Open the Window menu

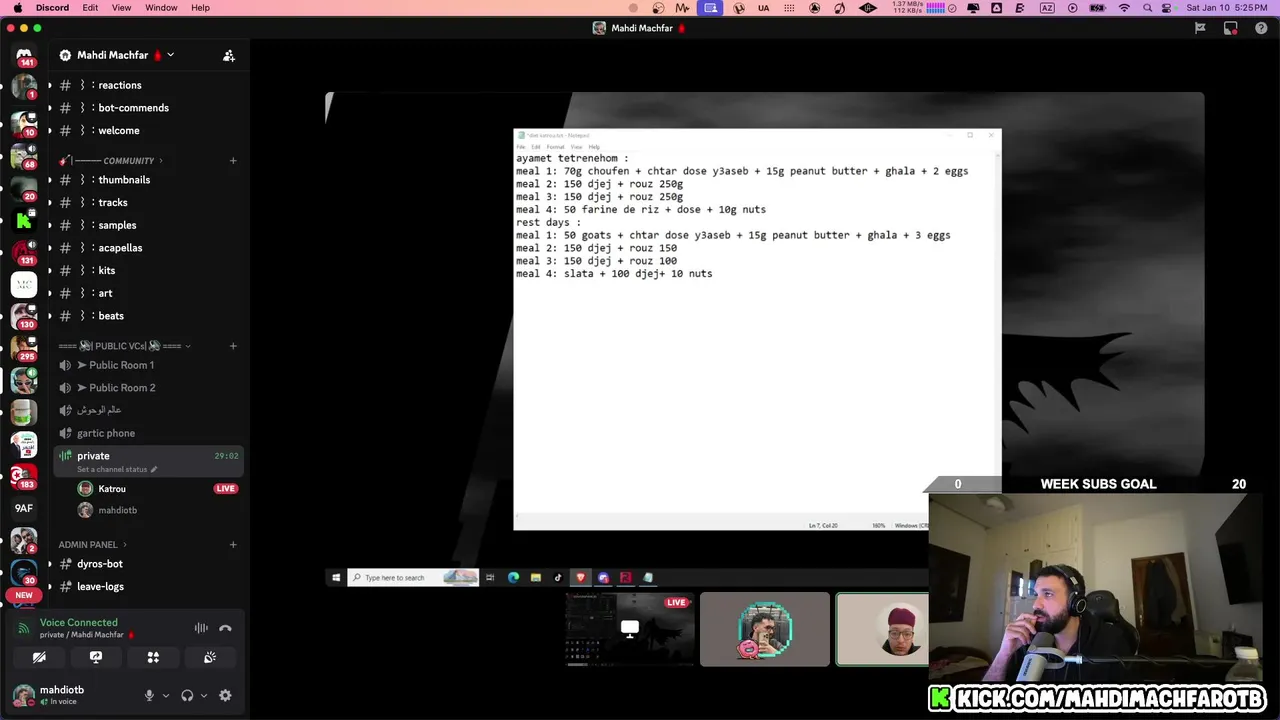tap(161, 8)
